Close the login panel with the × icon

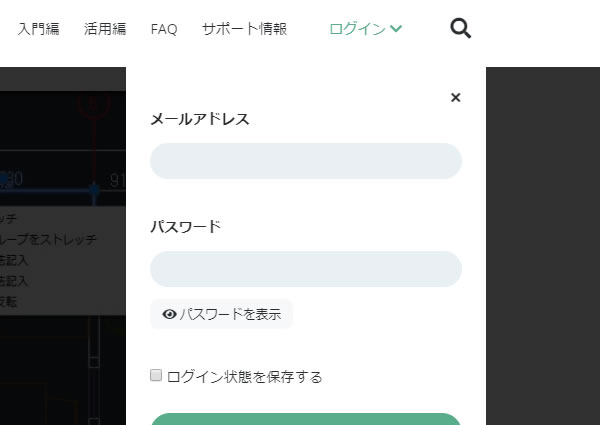(x=455, y=98)
